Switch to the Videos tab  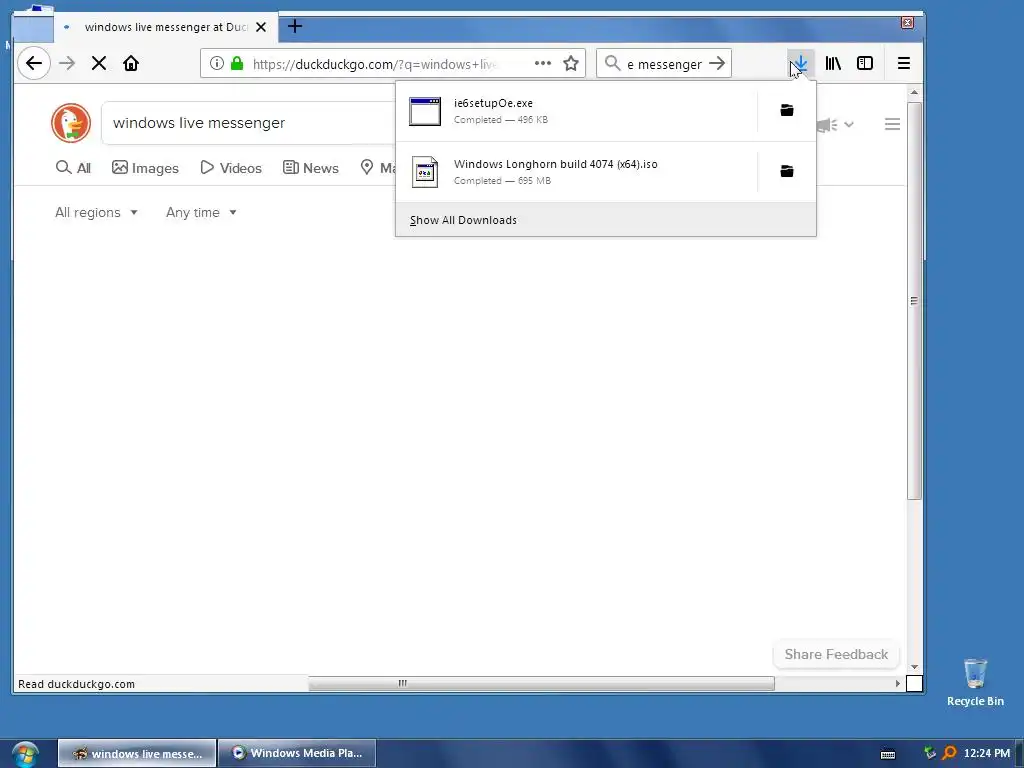[231, 168]
